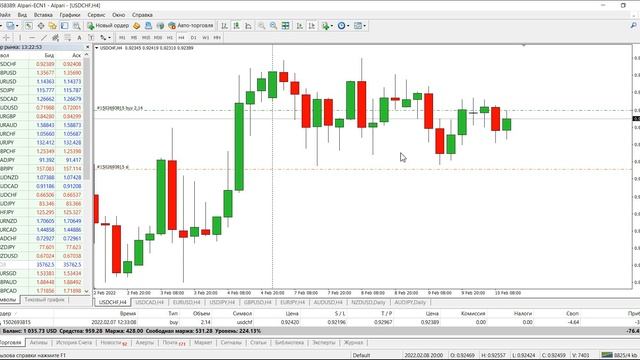The image size is (640, 360).
Task: Select the arrows drawing tool
Action: (x=103, y=38)
